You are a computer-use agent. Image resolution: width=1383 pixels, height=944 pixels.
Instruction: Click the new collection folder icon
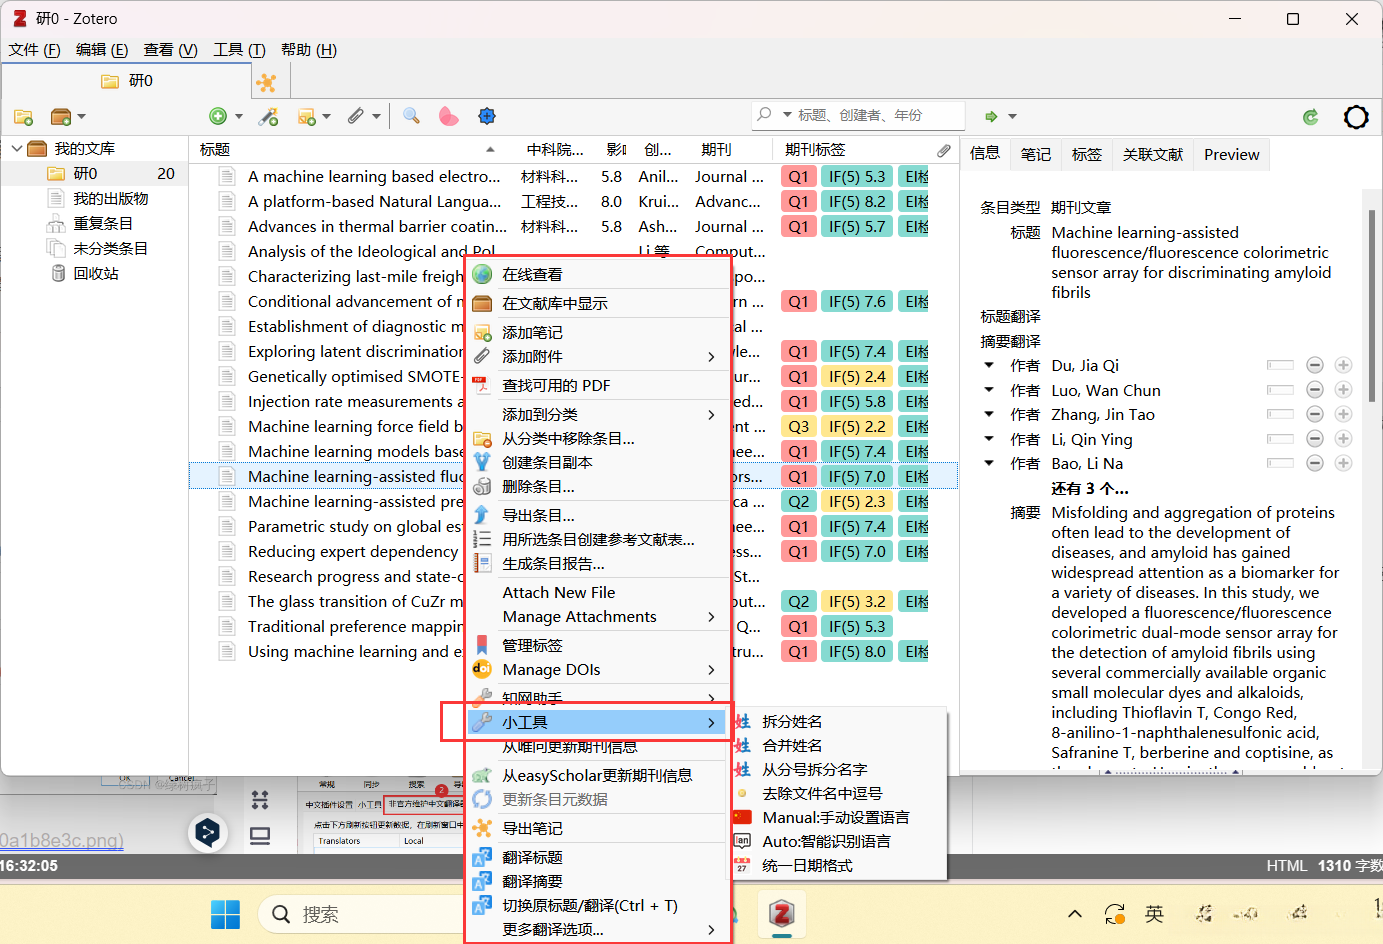click(24, 117)
